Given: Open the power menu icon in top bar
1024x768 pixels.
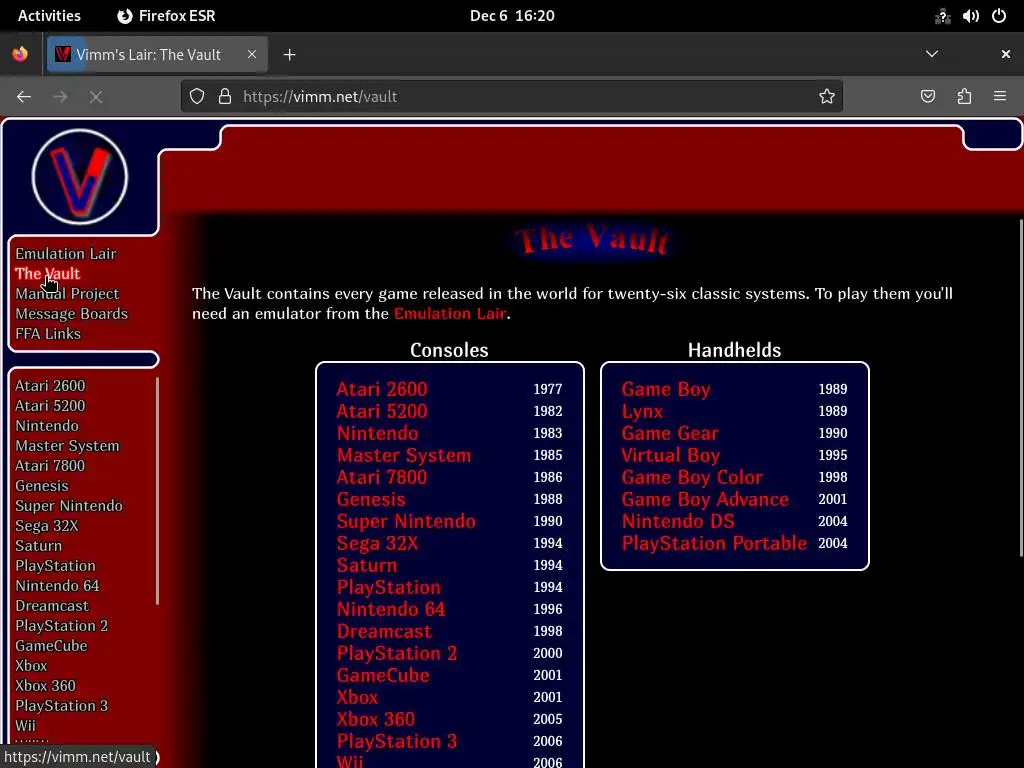Looking at the screenshot, I should 999,16.
